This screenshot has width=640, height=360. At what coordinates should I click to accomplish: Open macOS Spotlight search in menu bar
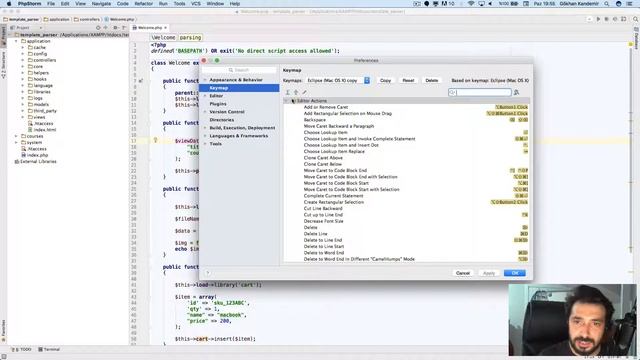[607, 4]
